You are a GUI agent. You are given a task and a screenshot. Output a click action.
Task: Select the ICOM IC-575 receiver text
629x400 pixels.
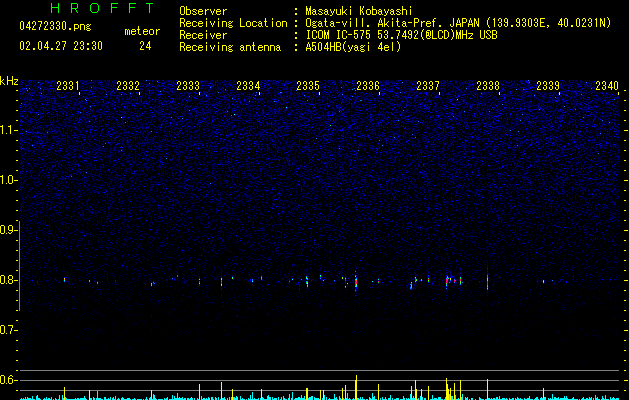click(x=401, y=35)
